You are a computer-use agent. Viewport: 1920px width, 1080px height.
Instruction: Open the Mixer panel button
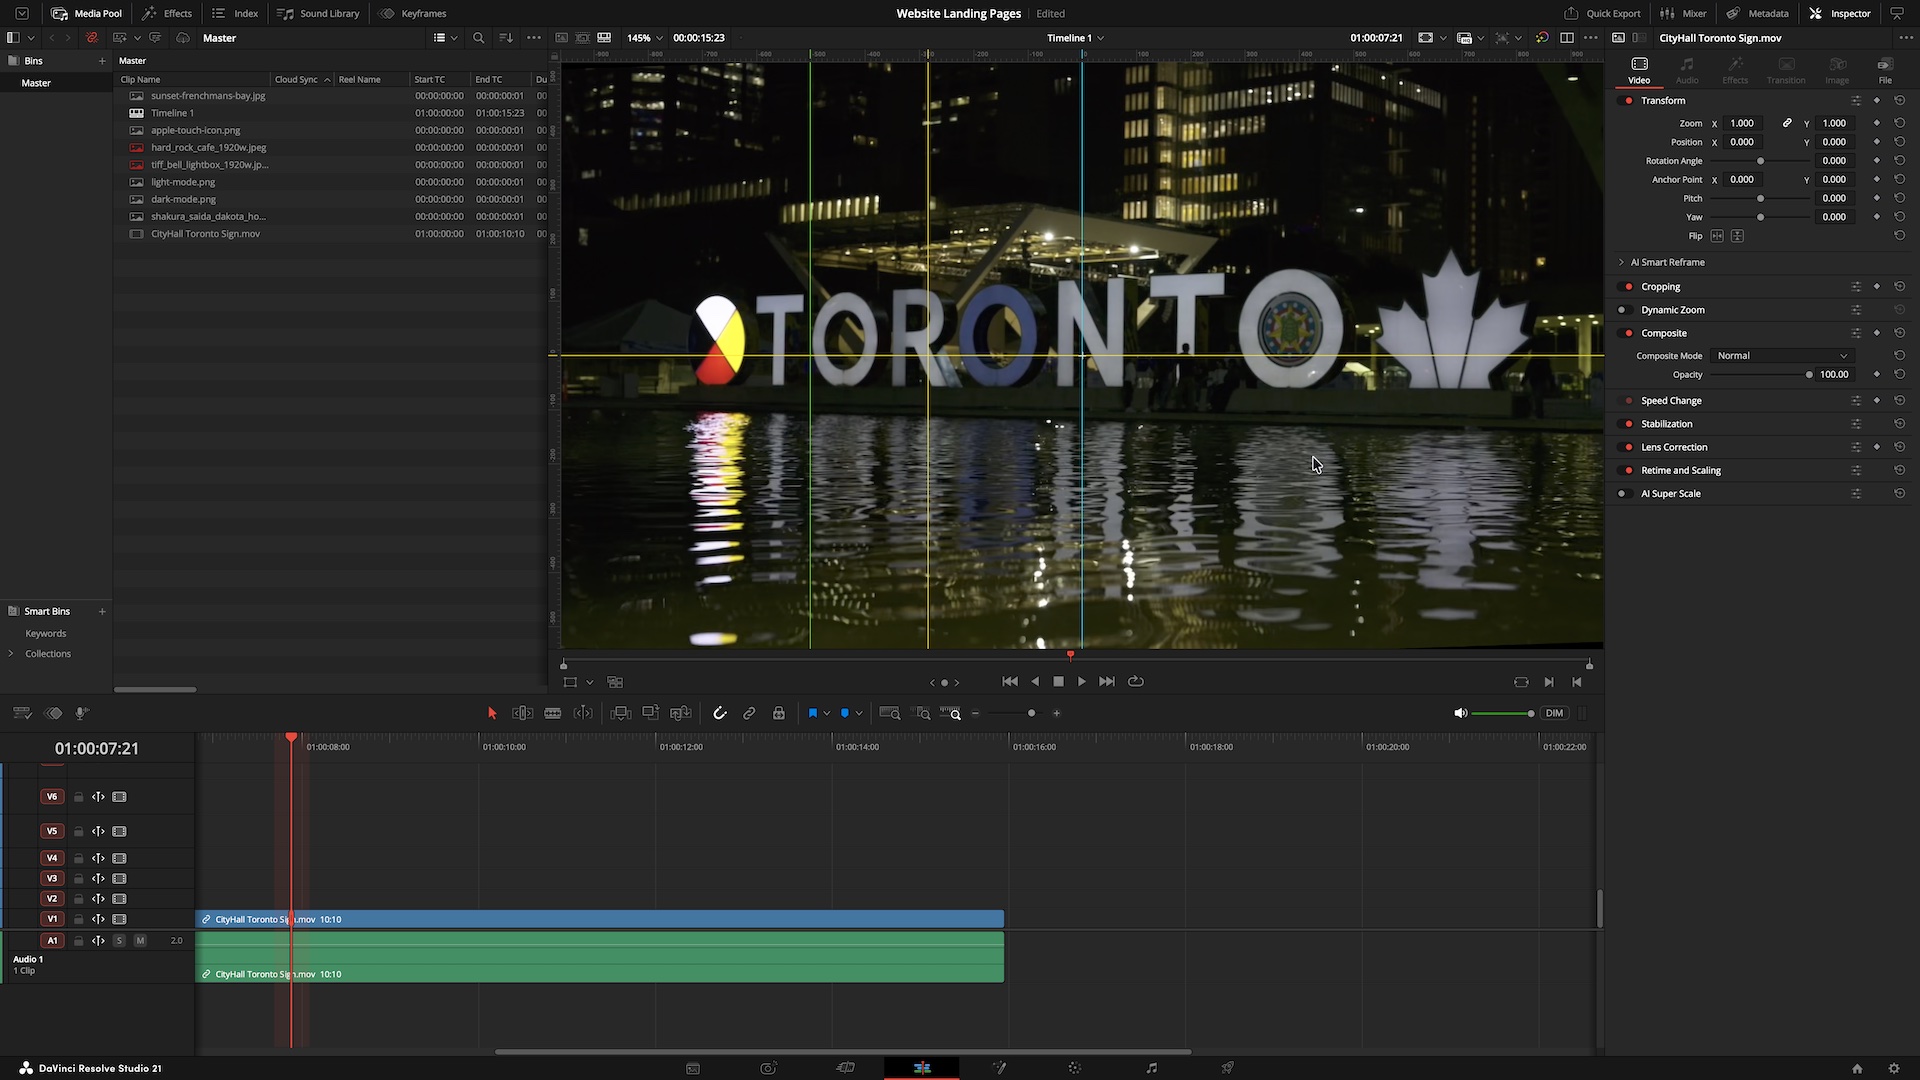(1683, 13)
